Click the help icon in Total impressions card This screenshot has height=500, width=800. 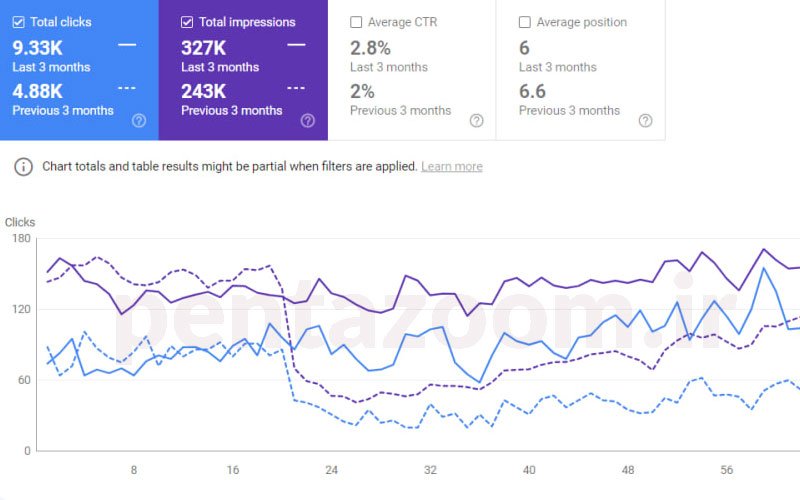[x=308, y=121]
